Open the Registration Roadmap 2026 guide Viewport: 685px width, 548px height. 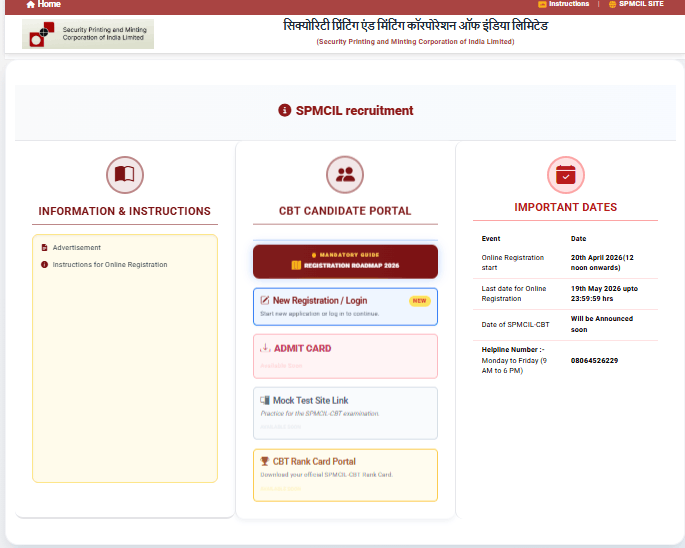coord(345,261)
